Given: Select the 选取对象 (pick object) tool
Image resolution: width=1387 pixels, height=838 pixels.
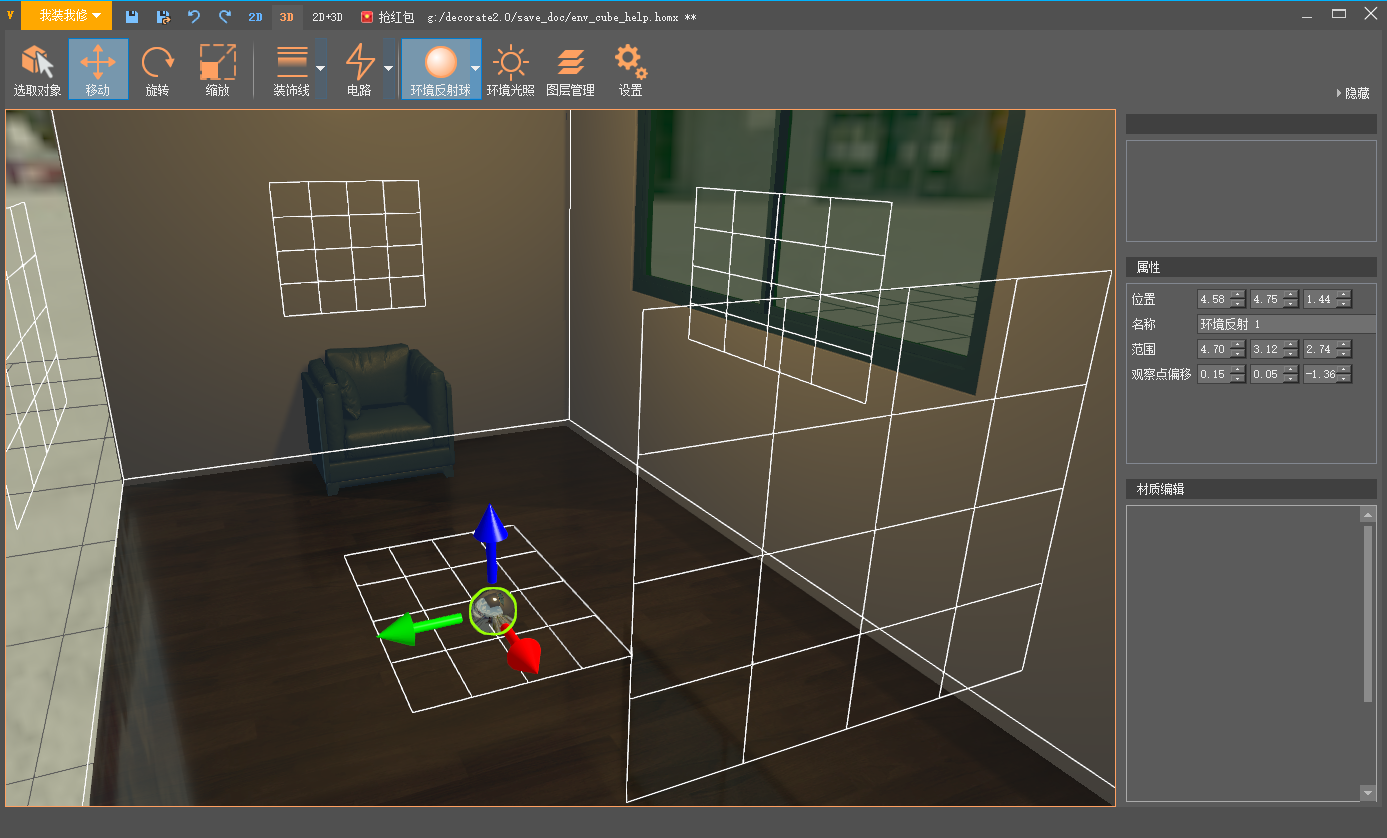Looking at the screenshot, I should coord(37,69).
